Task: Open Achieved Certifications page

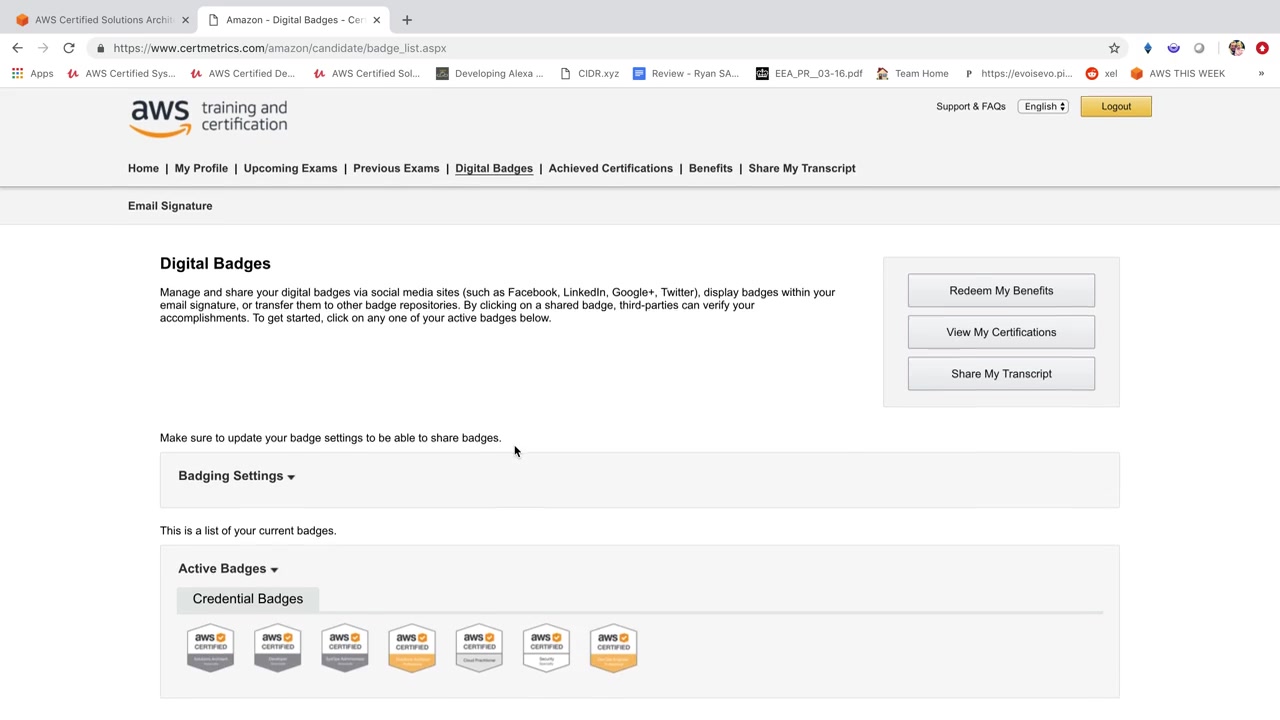Action: pyautogui.click(x=610, y=168)
